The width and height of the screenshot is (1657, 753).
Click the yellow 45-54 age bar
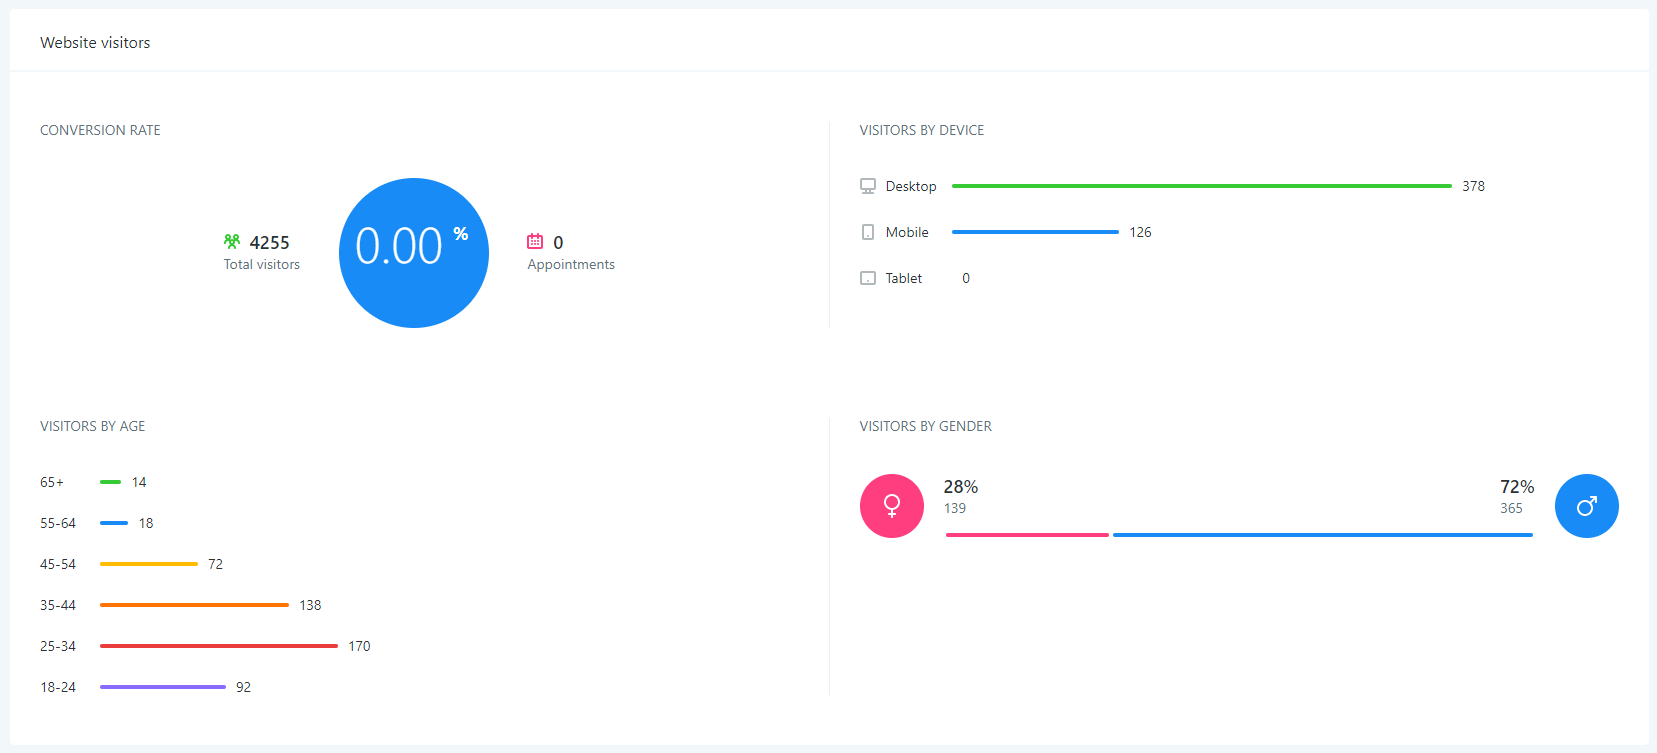pyautogui.click(x=149, y=564)
